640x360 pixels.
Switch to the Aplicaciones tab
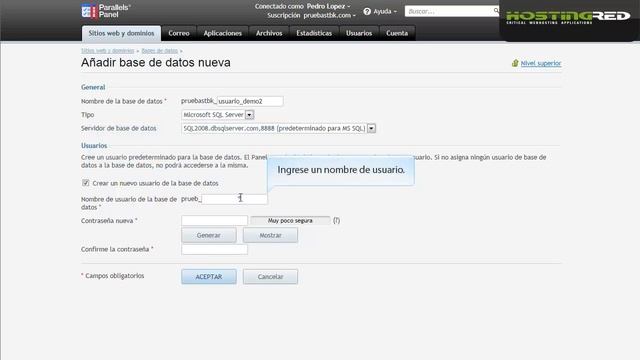[x=222, y=33]
